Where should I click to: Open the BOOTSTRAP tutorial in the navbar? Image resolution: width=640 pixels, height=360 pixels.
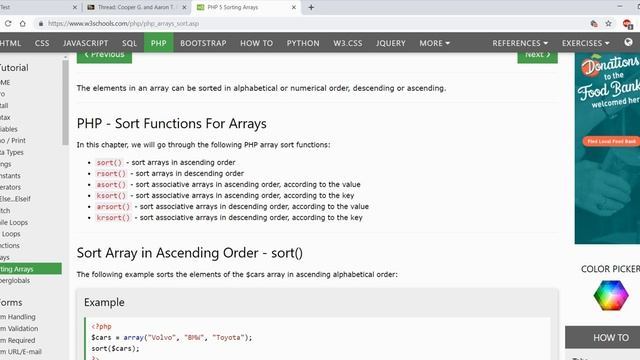tap(203, 43)
